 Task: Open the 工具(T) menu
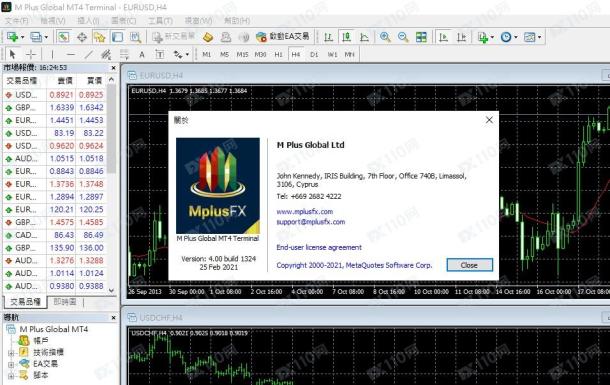coord(160,21)
